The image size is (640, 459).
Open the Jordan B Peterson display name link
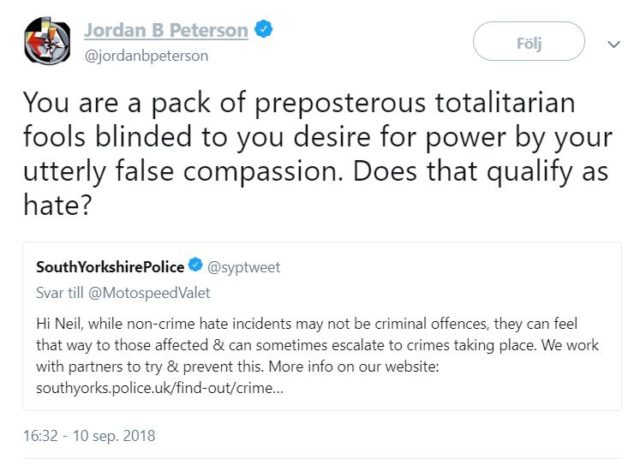[x=165, y=30]
